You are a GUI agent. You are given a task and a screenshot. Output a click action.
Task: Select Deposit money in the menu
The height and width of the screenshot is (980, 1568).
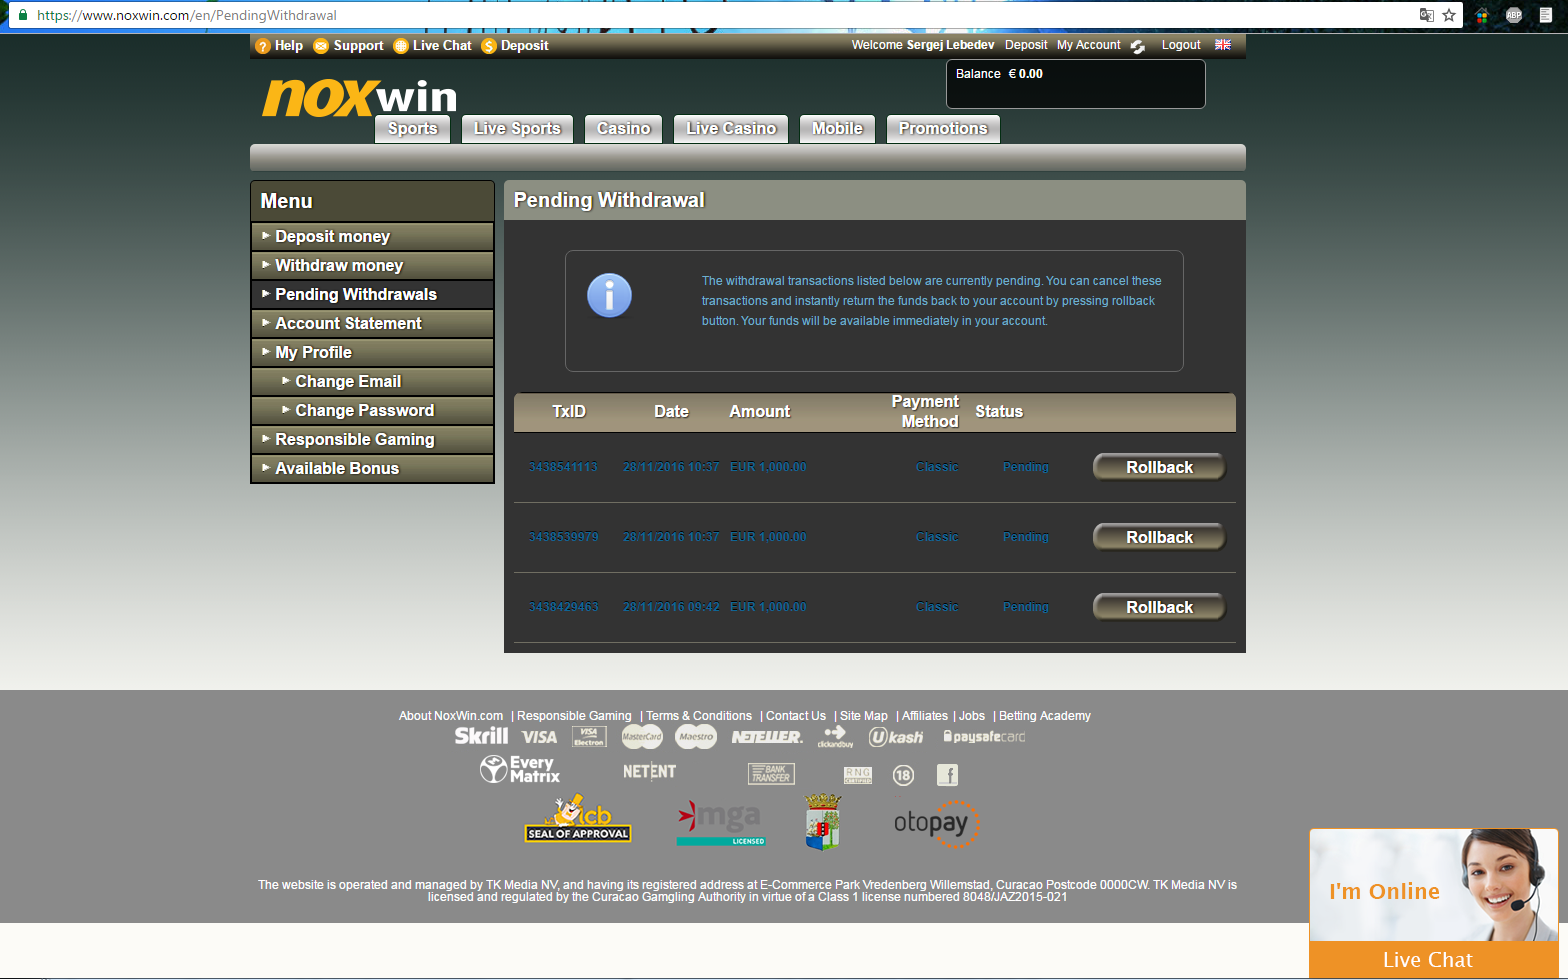(373, 237)
